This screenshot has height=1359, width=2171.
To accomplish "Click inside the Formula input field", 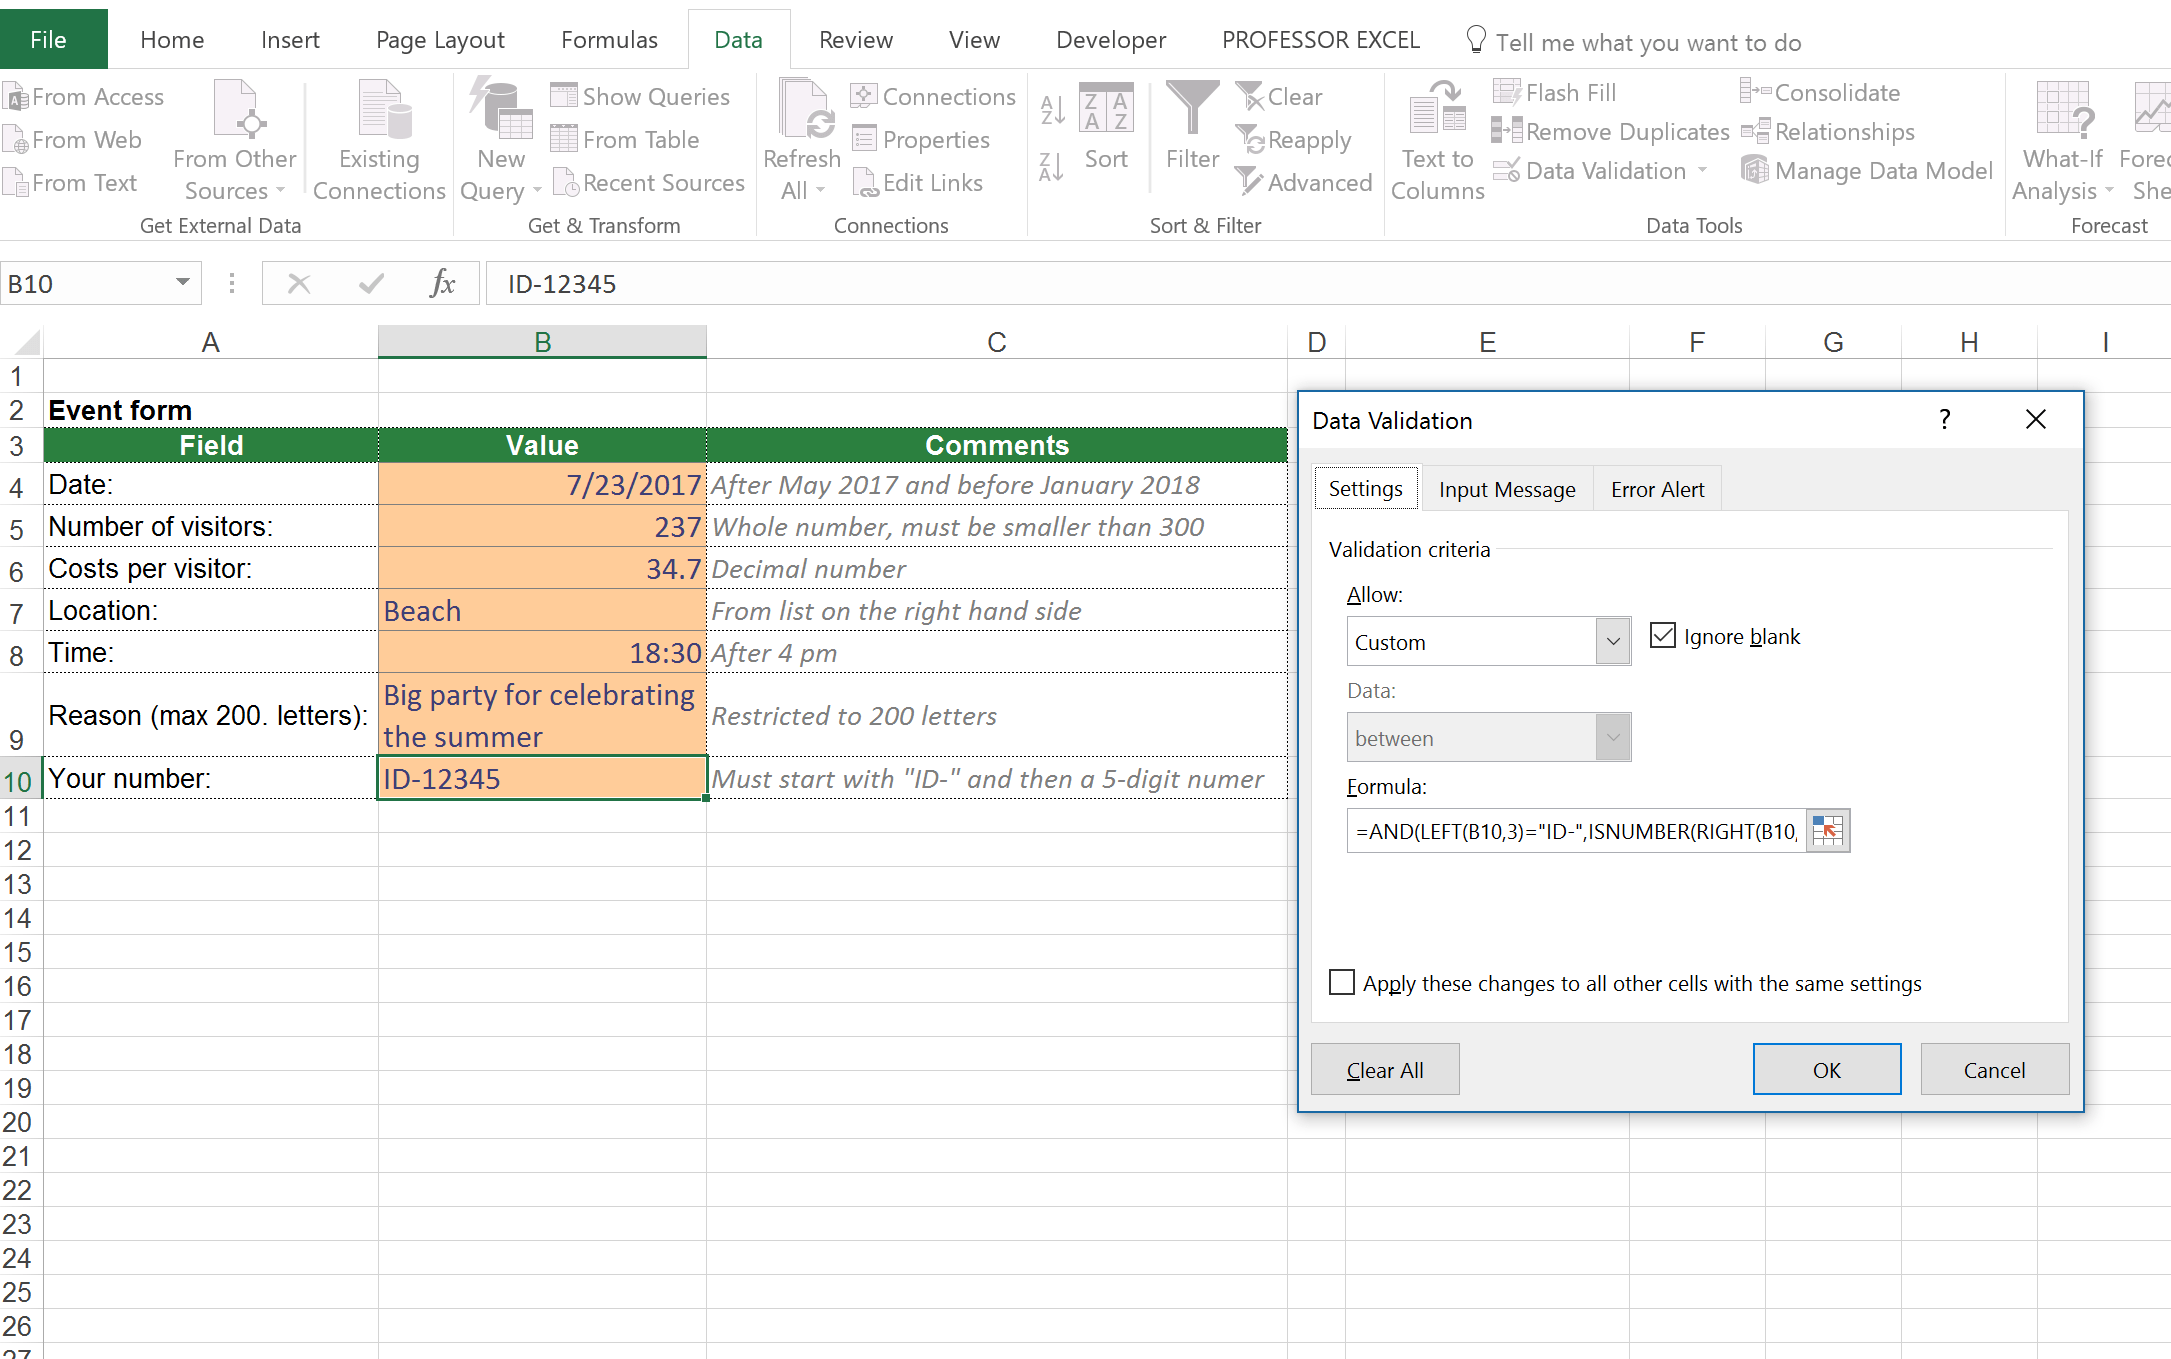I will pos(1574,831).
